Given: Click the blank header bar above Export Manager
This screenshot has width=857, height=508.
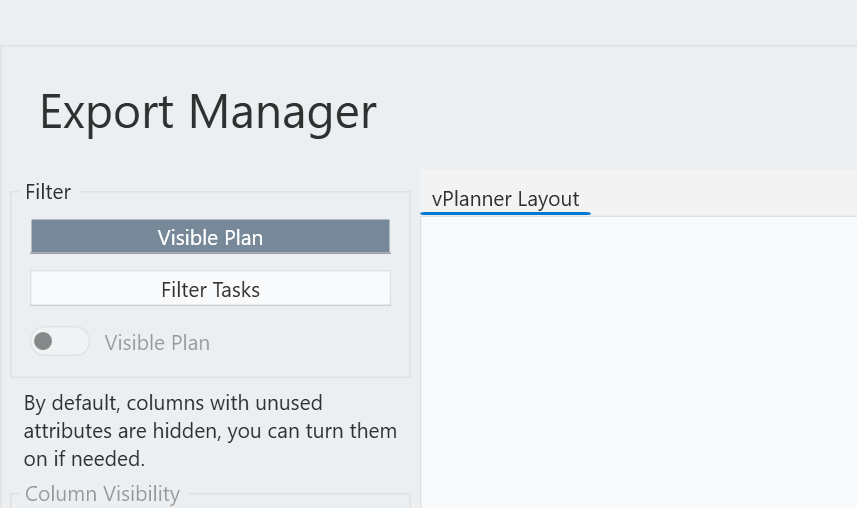Looking at the screenshot, I should 428,22.
